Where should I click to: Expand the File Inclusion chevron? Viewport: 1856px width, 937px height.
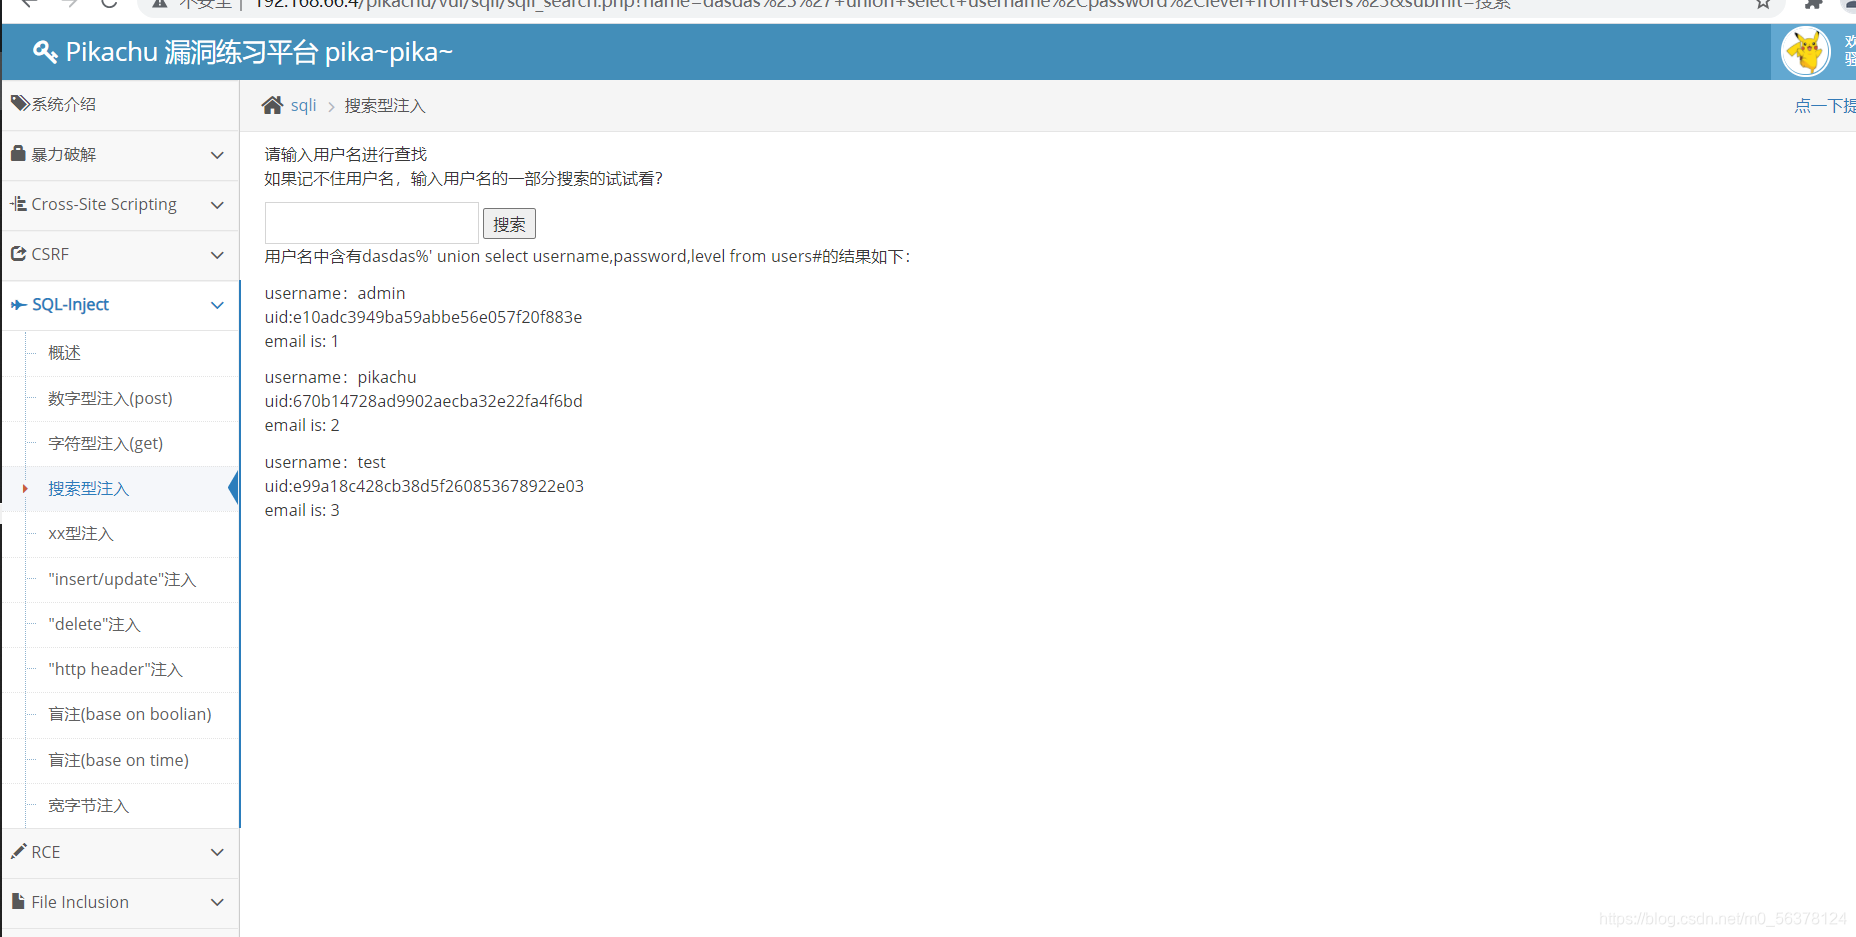(x=217, y=902)
